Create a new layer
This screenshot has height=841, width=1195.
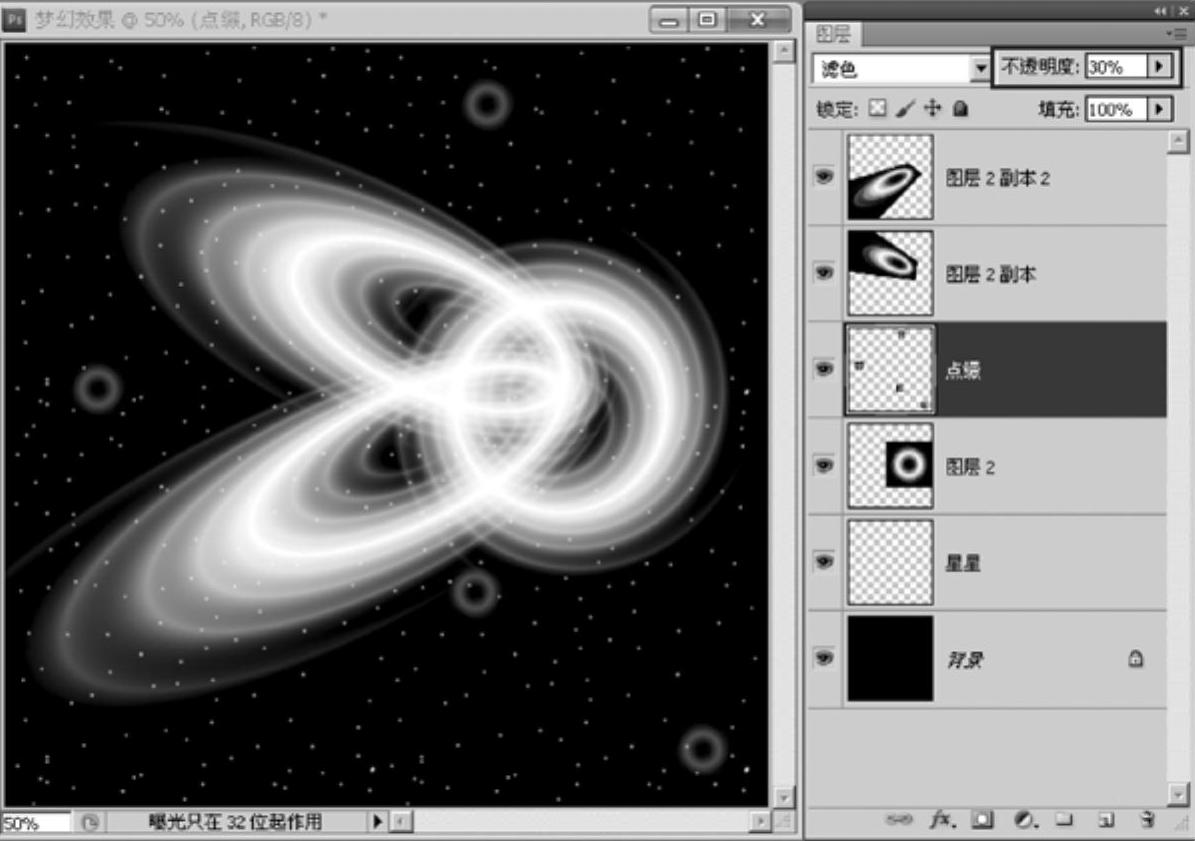(x=1106, y=820)
